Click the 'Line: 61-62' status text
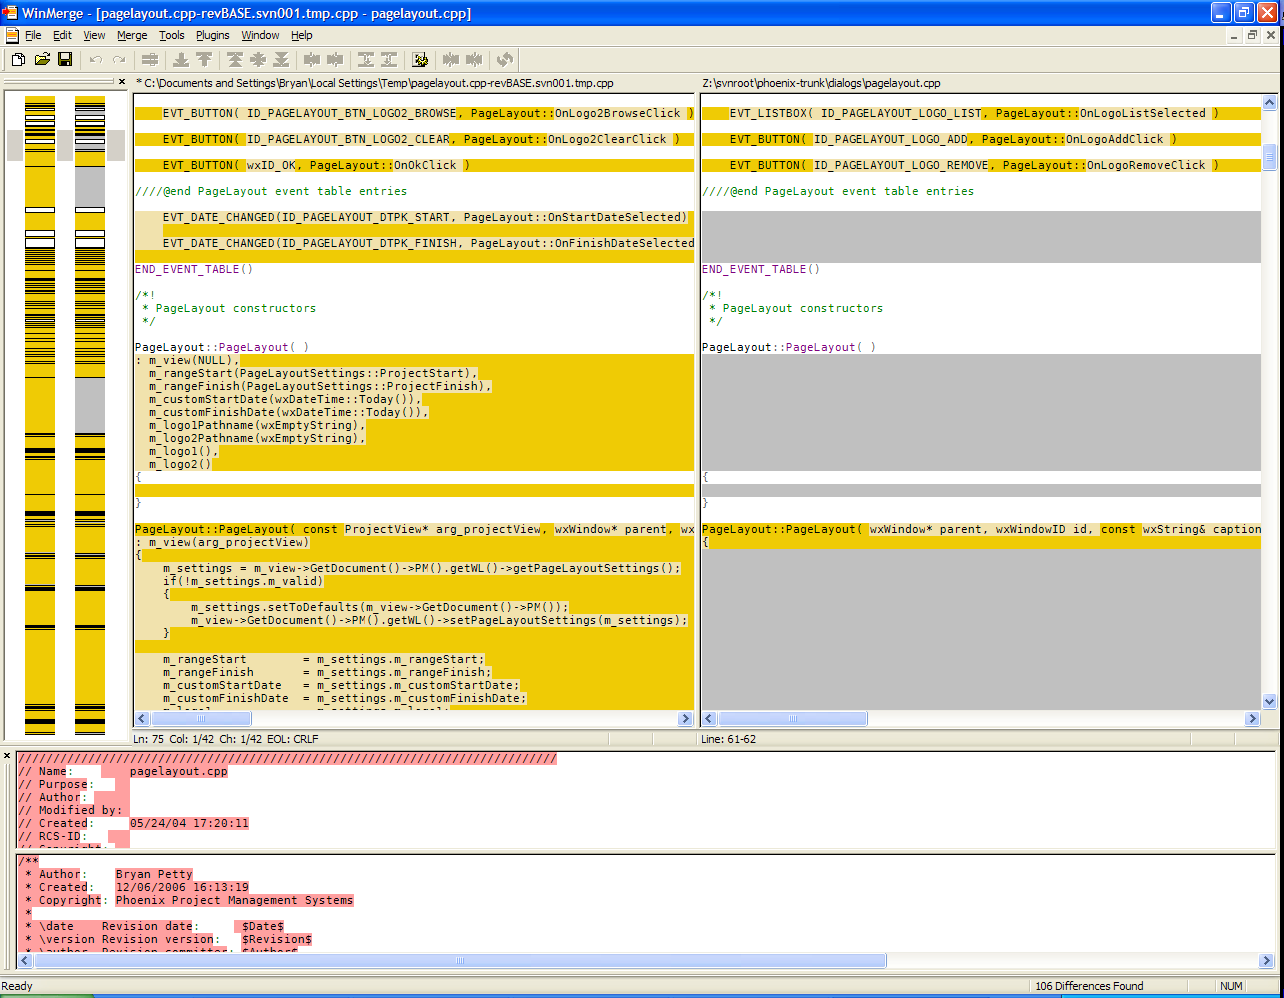Viewport: 1284px width, 998px height. pos(728,739)
